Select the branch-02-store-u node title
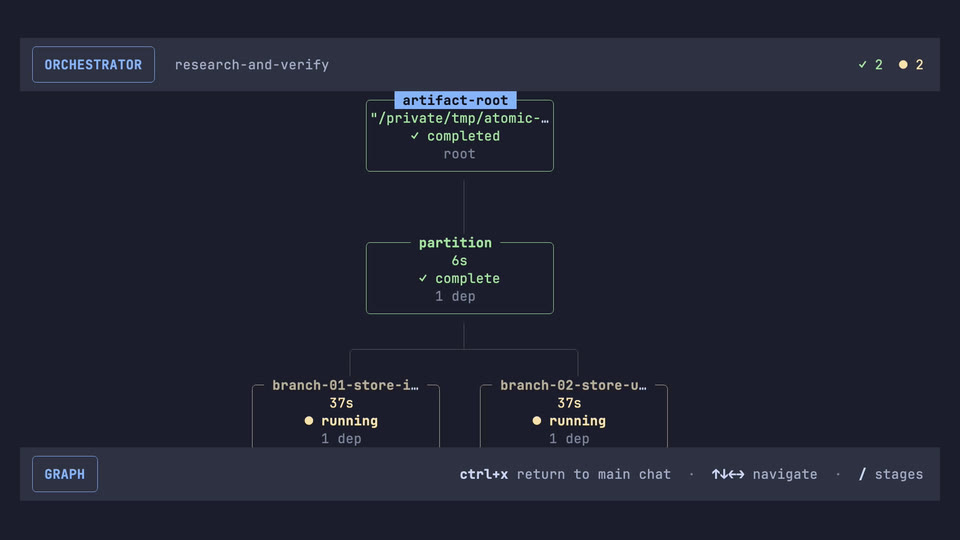The width and height of the screenshot is (960, 540). click(x=573, y=385)
